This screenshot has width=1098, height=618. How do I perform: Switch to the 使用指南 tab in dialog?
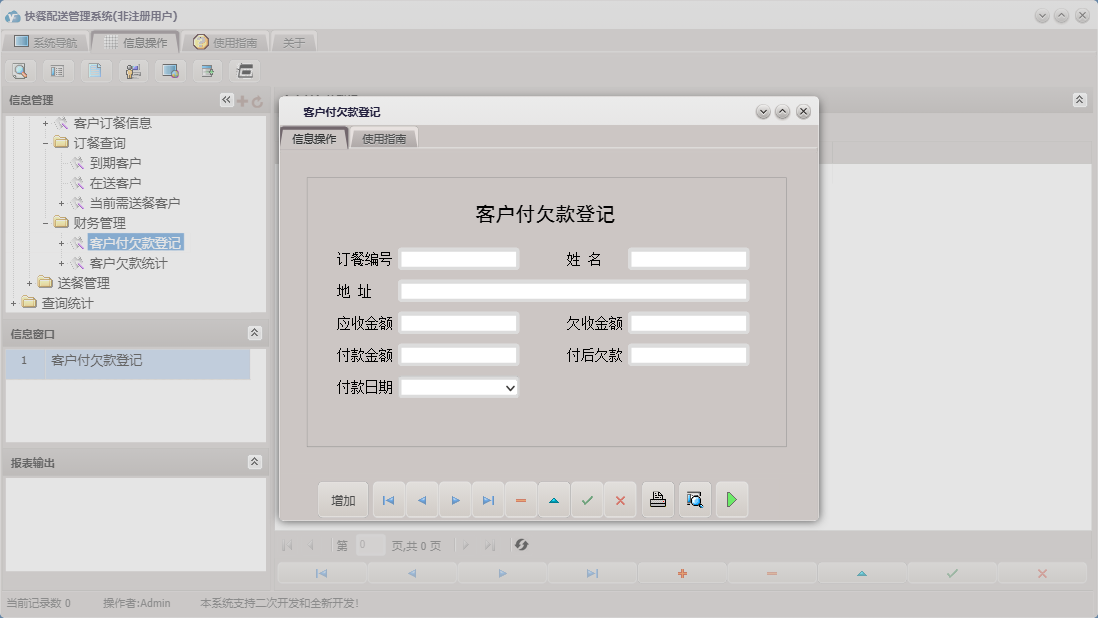[384, 139]
